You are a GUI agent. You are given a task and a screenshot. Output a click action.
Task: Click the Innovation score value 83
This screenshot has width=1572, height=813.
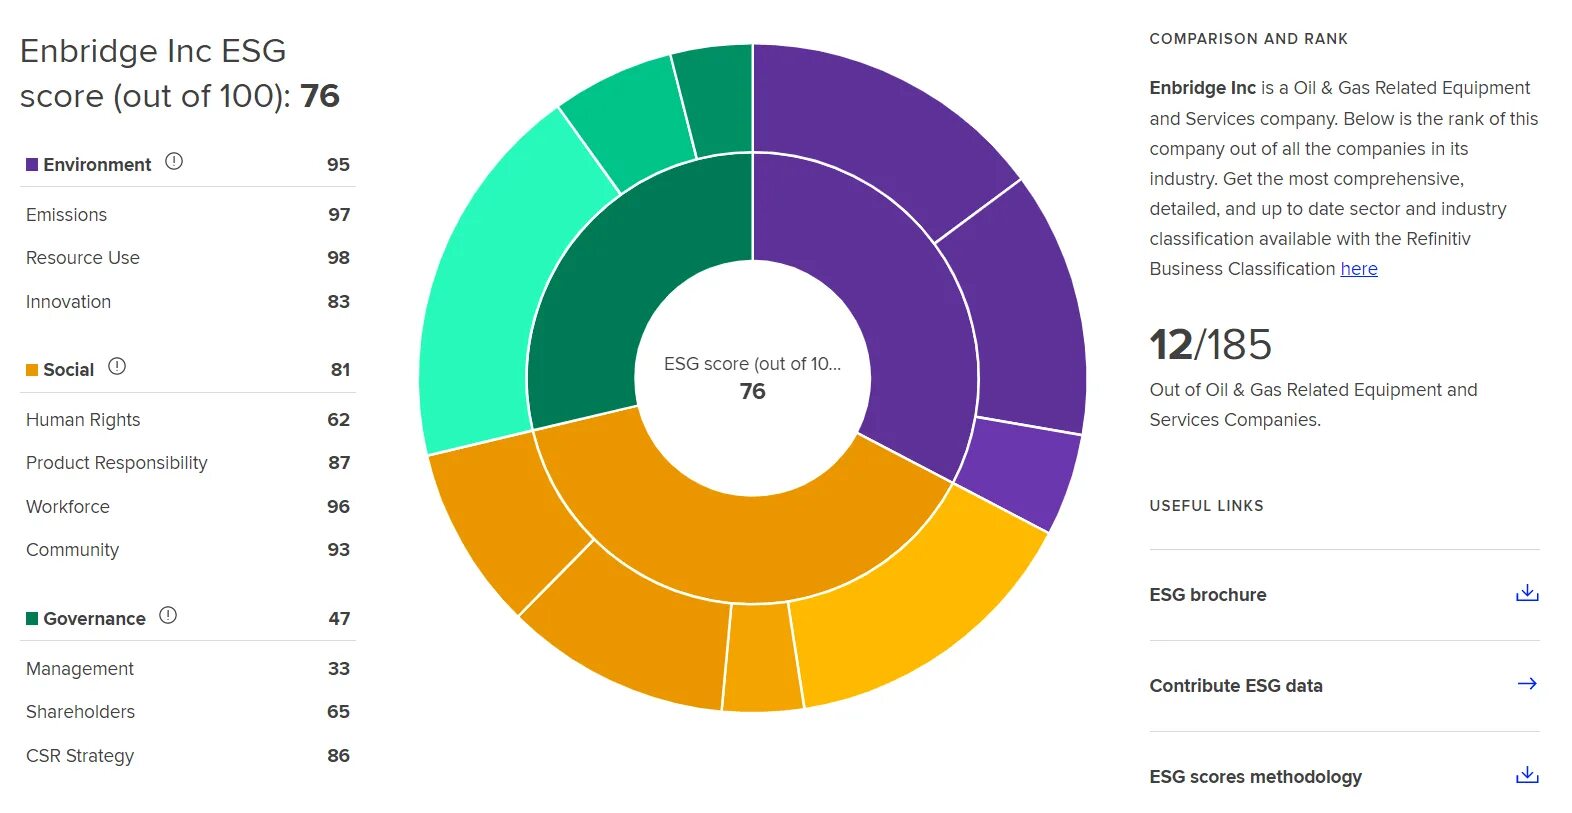click(339, 301)
